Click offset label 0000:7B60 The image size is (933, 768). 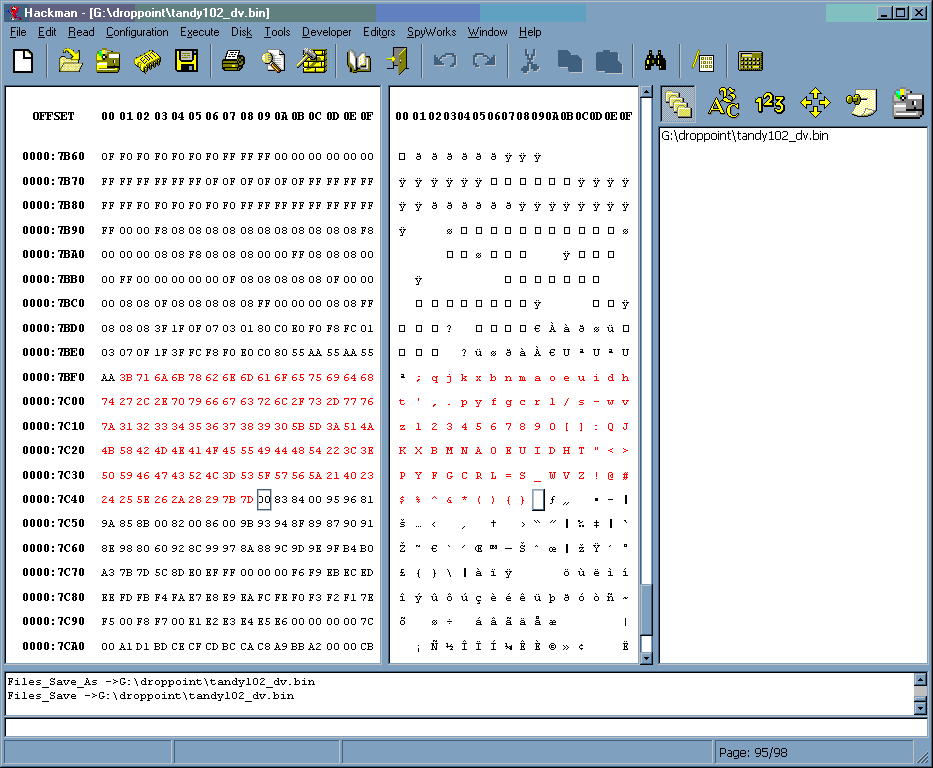(54, 156)
